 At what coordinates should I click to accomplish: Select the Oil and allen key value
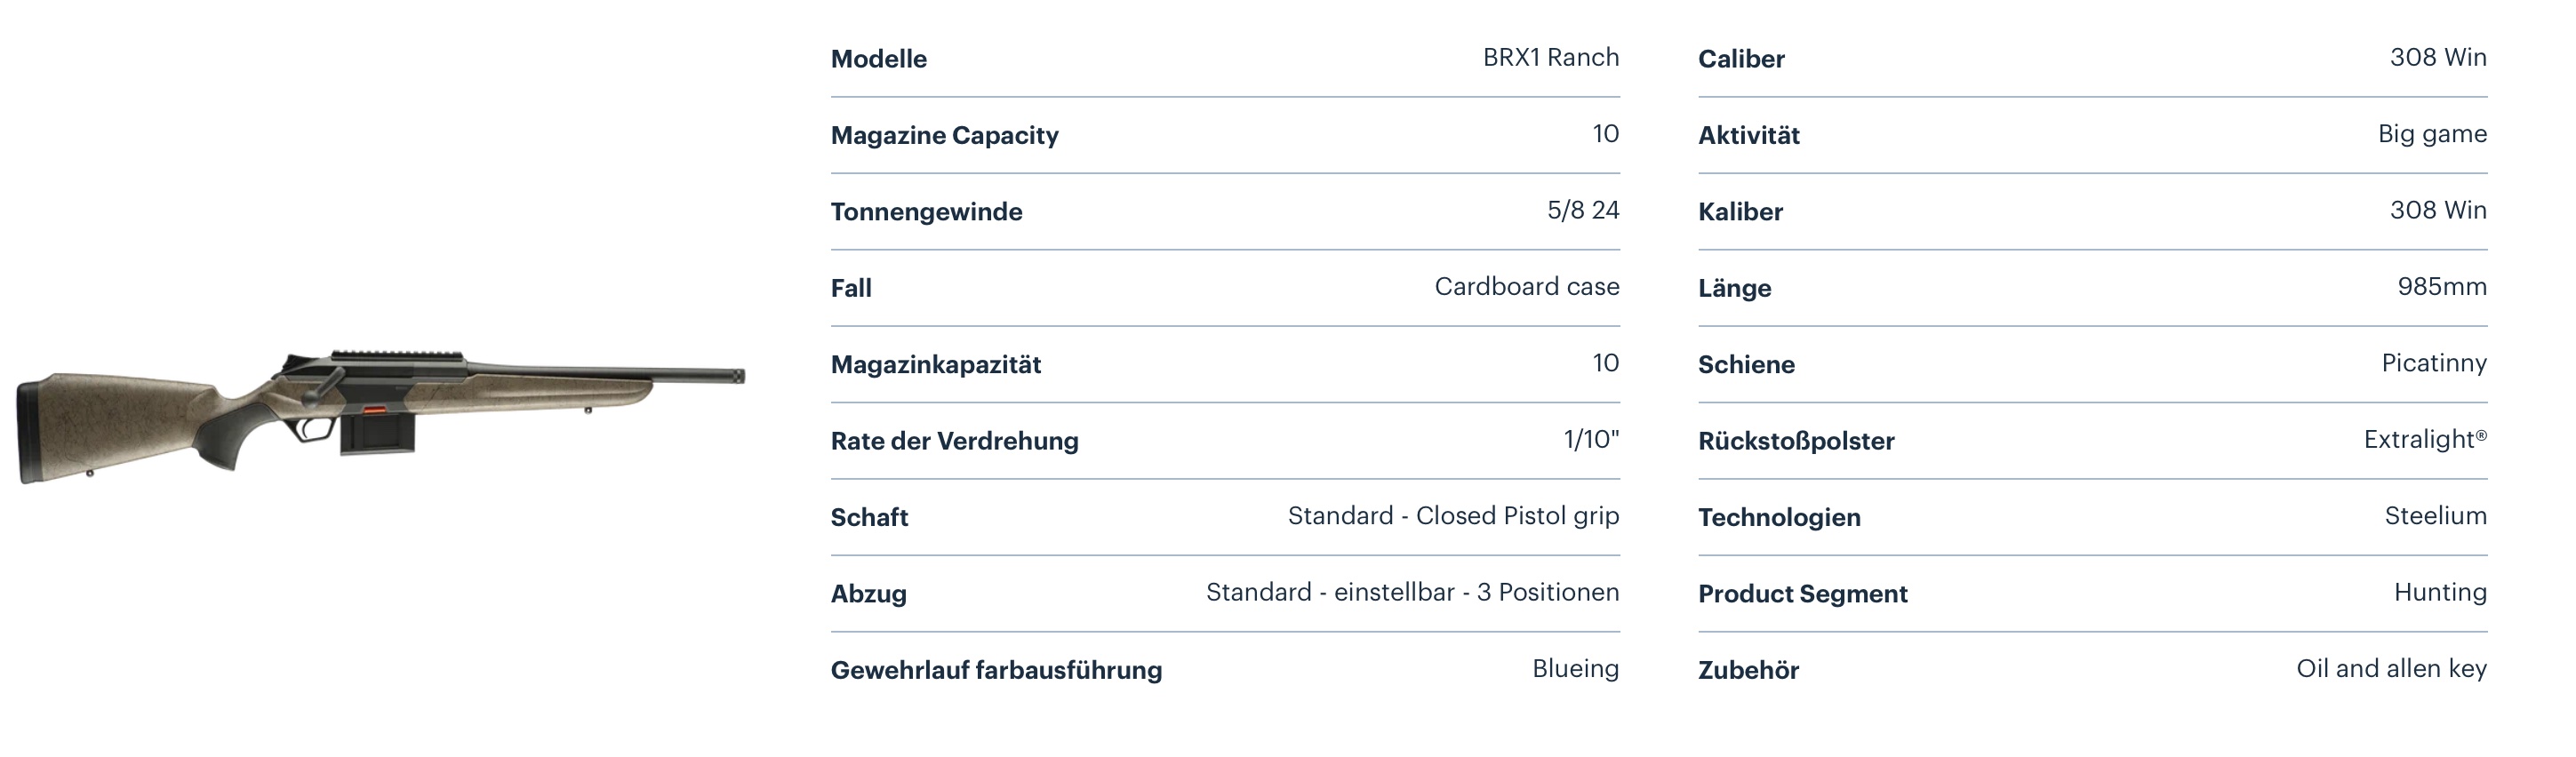click(2390, 669)
